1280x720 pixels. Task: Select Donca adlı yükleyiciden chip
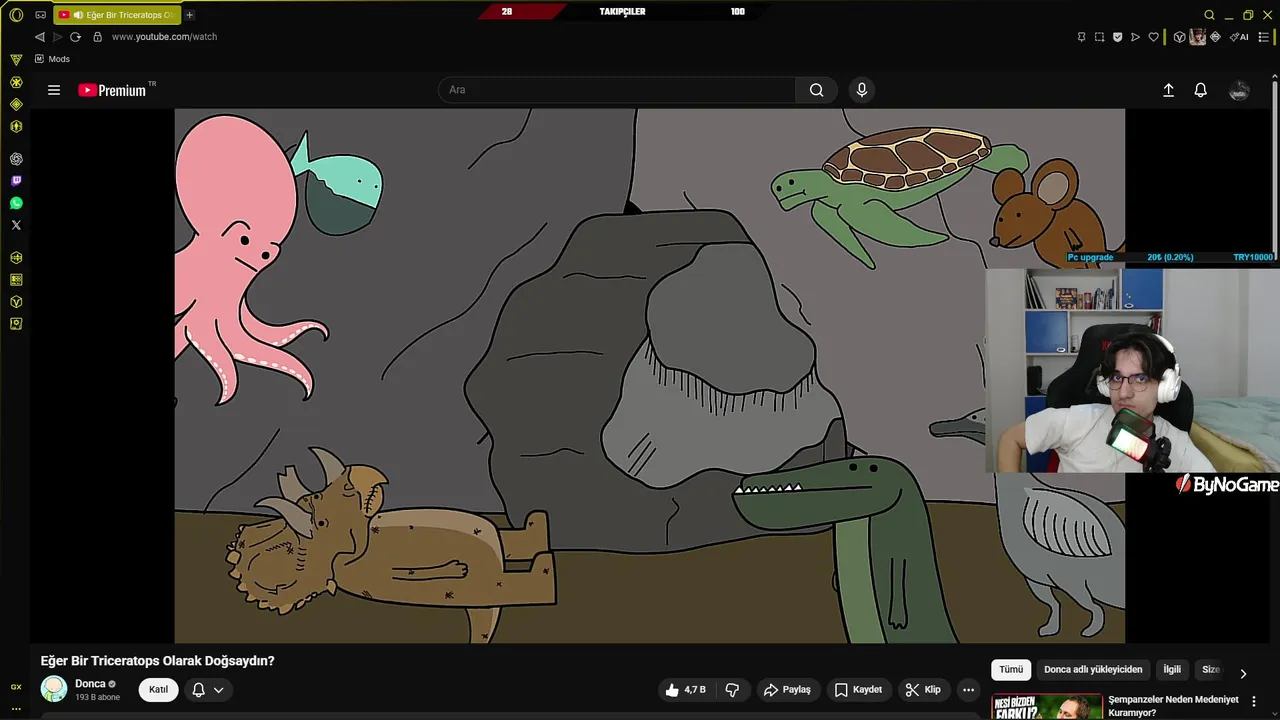pyautogui.click(x=1093, y=669)
